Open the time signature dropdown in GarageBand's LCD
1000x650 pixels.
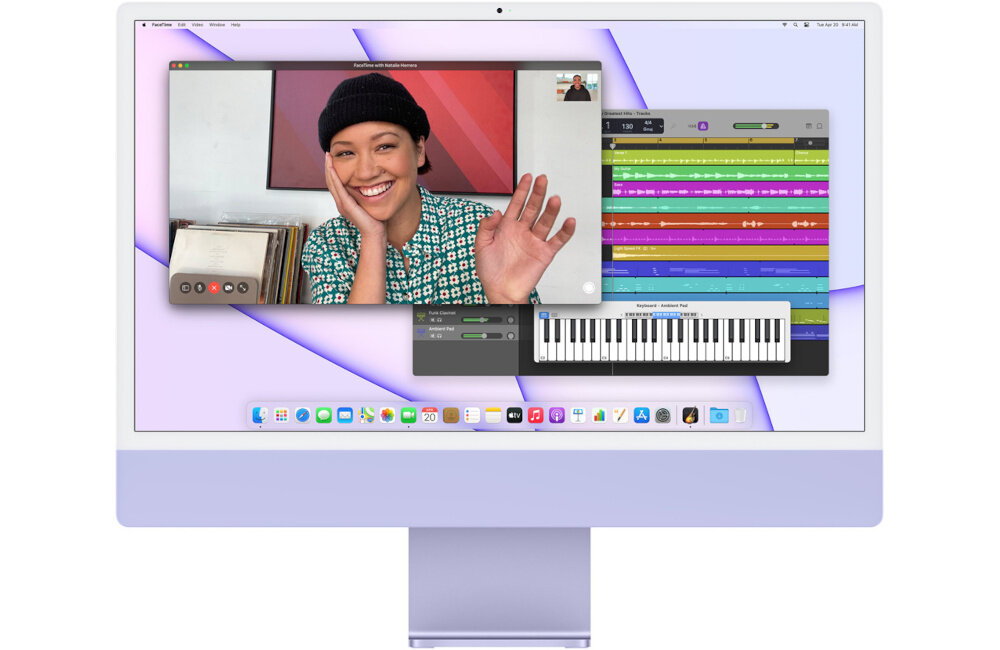point(650,126)
